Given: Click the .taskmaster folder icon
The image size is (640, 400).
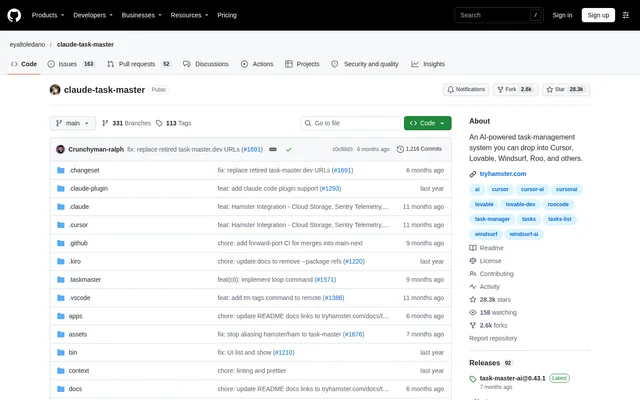Looking at the screenshot, I should click(x=61, y=280).
